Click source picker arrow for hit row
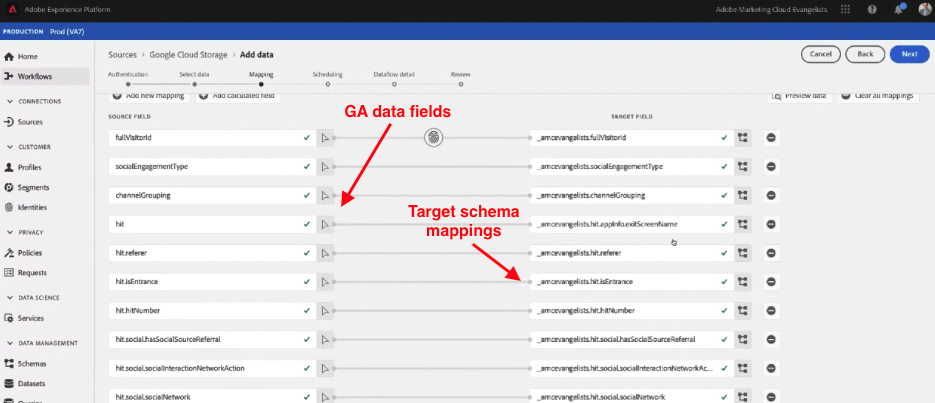935x403 pixels. click(x=325, y=224)
